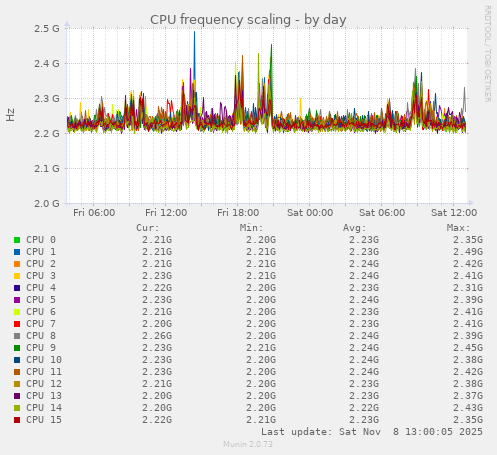Click the CPU 7 red legend swatch

point(17,324)
